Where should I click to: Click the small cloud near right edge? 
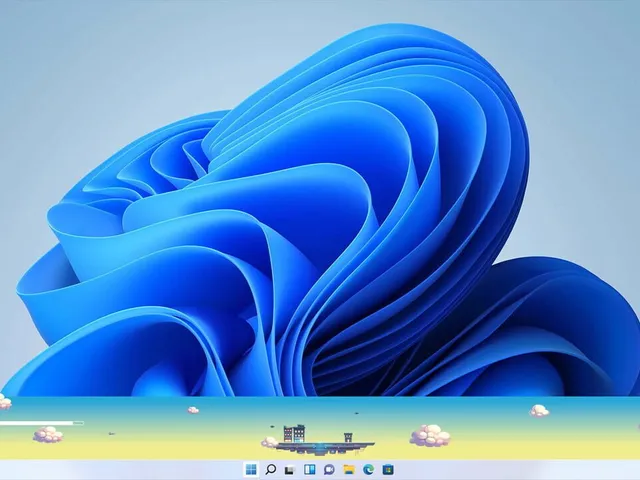coord(539,410)
